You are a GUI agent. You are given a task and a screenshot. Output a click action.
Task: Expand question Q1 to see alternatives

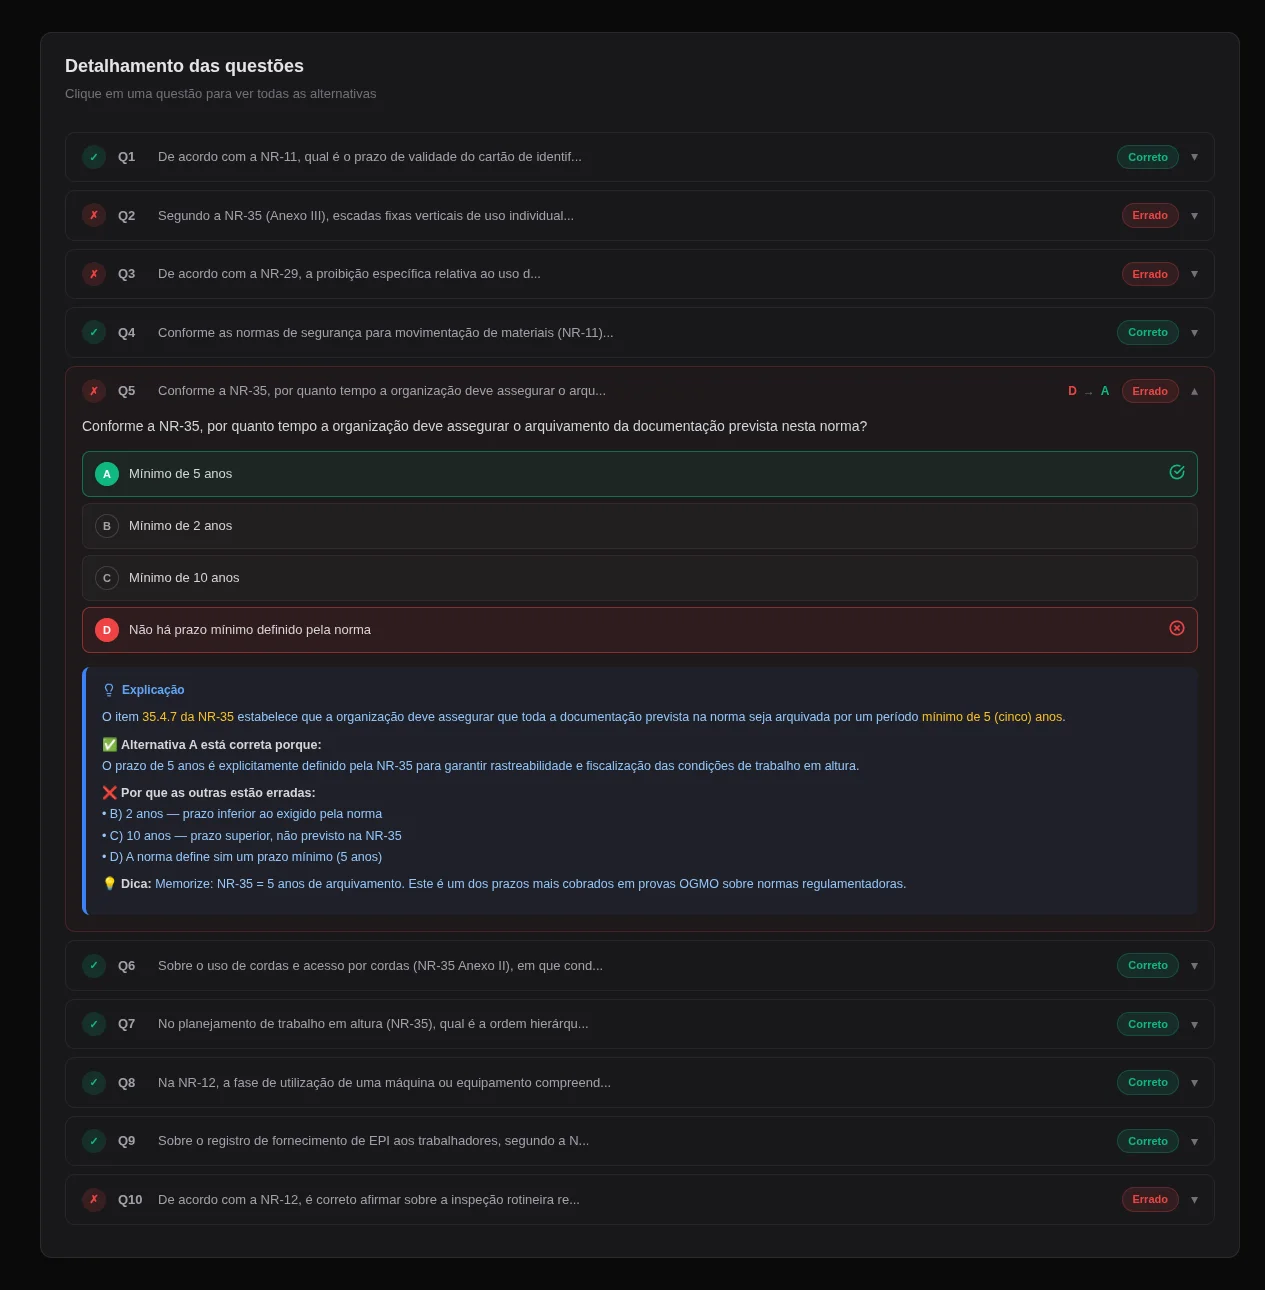coord(1194,157)
